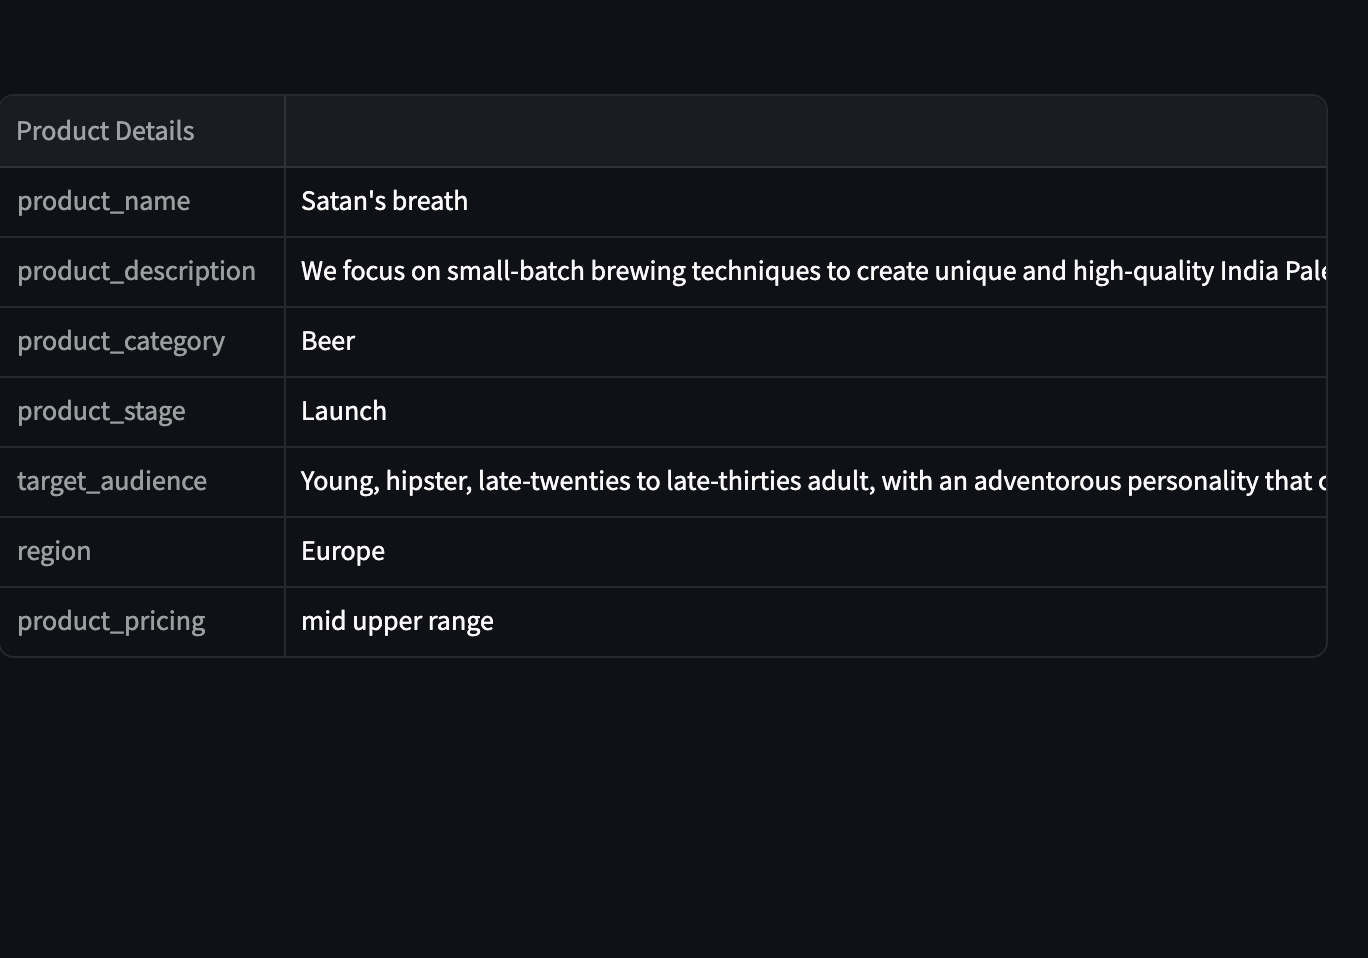The width and height of the screenshot is (1368, 958).
Task: Select the product_name label cell
Action: [x=142, y=202]
